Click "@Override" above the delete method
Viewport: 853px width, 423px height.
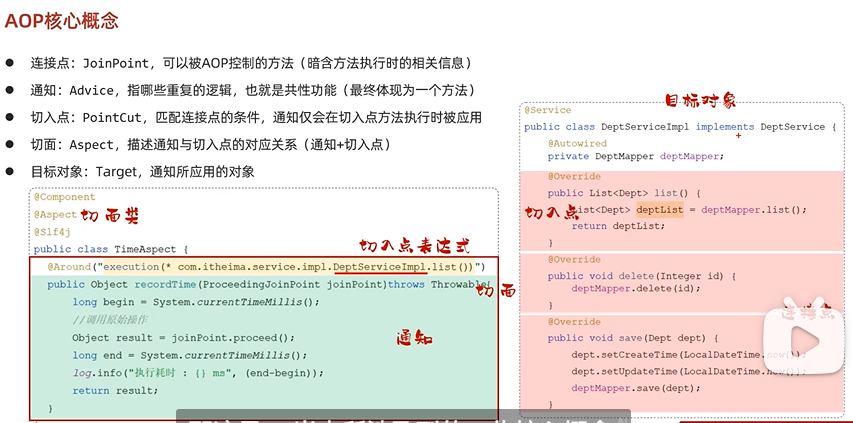[x=574, y=259]
